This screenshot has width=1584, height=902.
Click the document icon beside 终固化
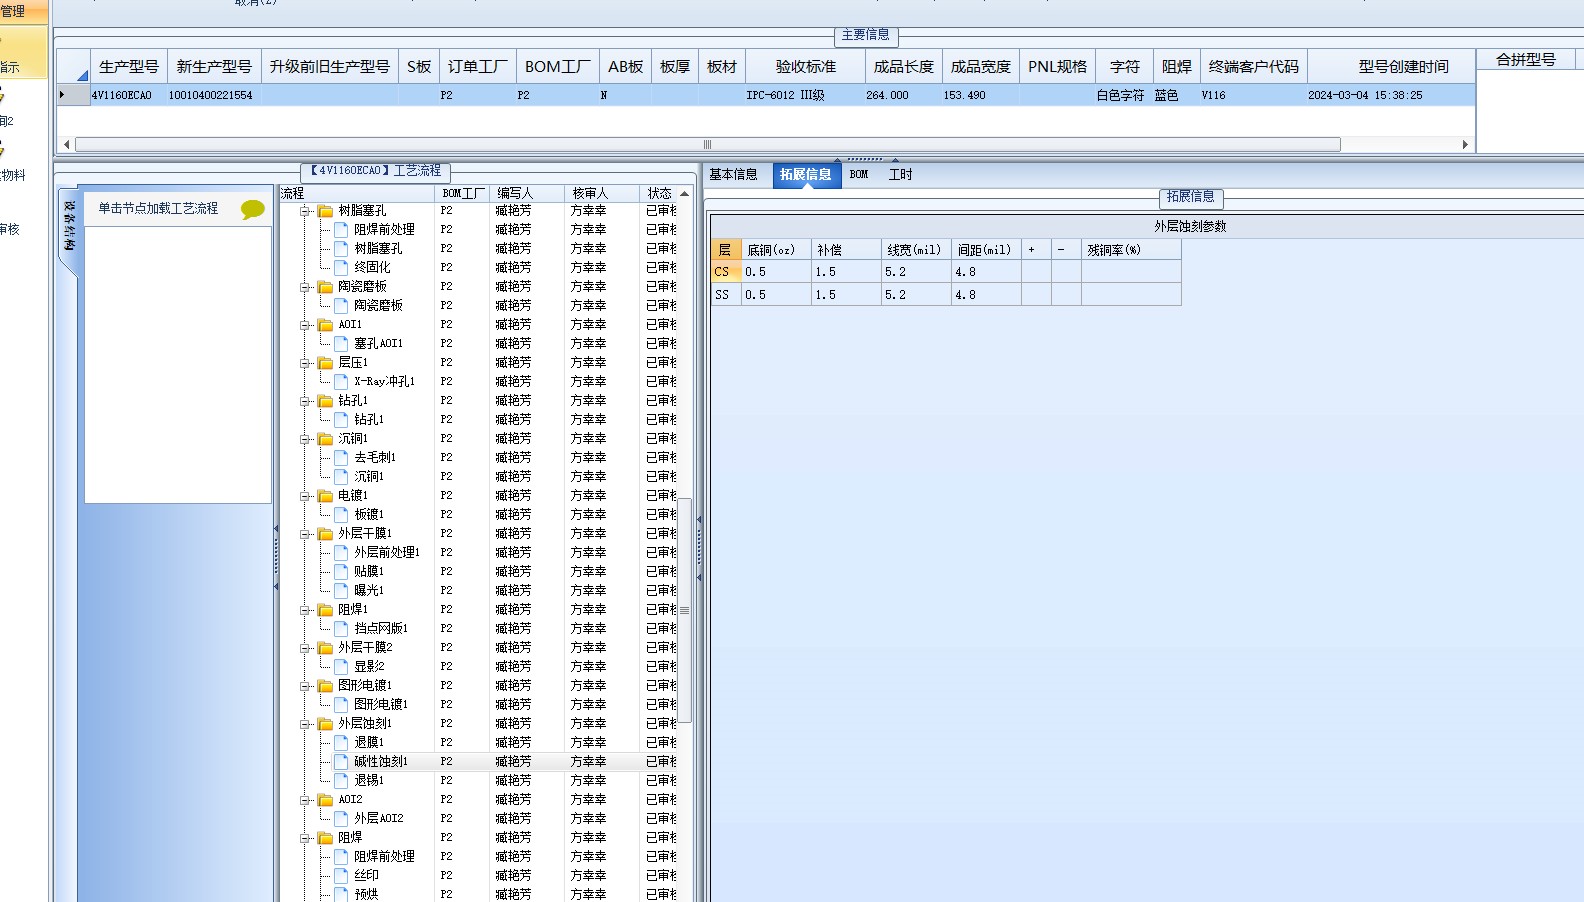(x=341, y=268)
